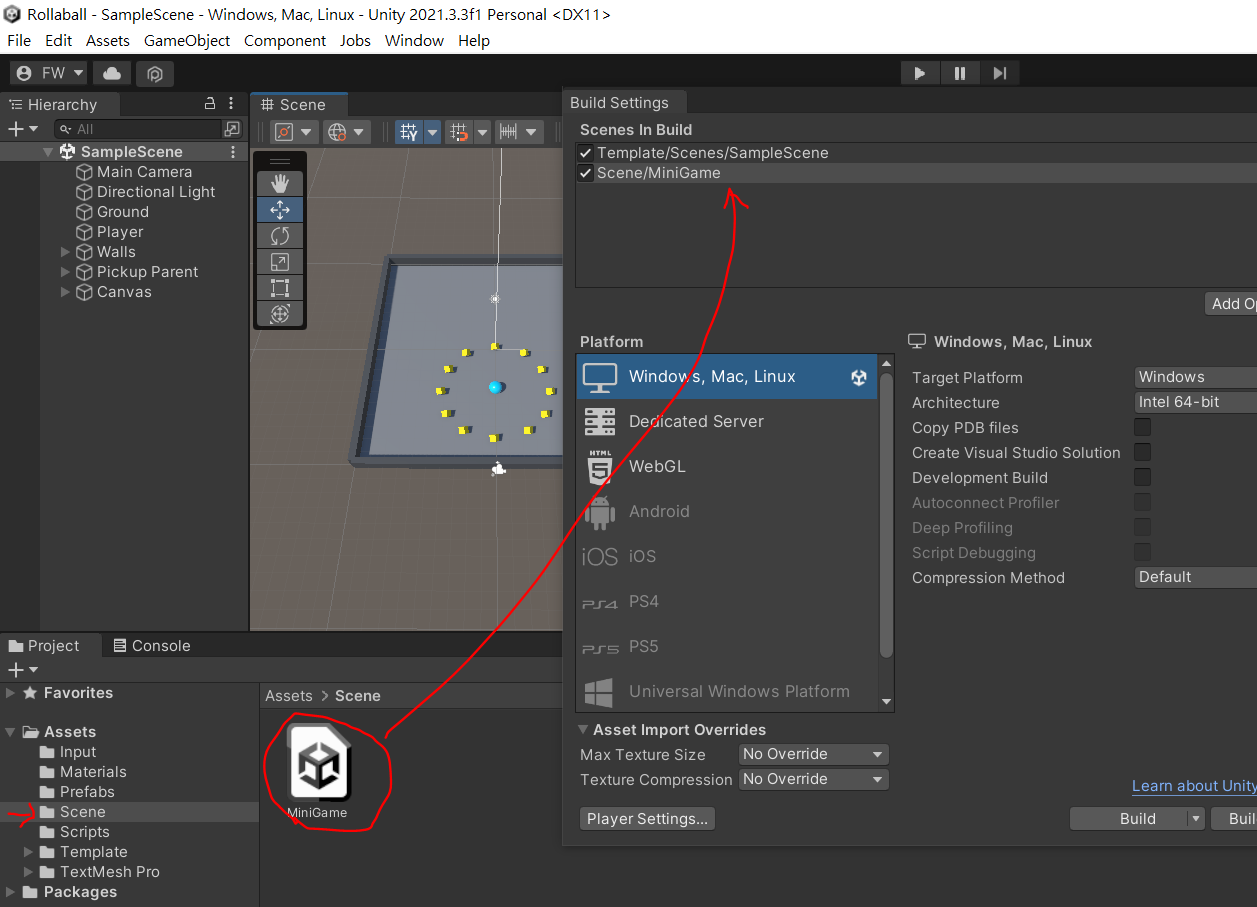1257x907 pixels.
Task: Select the Hand view tool
Action: pos(280,184)
